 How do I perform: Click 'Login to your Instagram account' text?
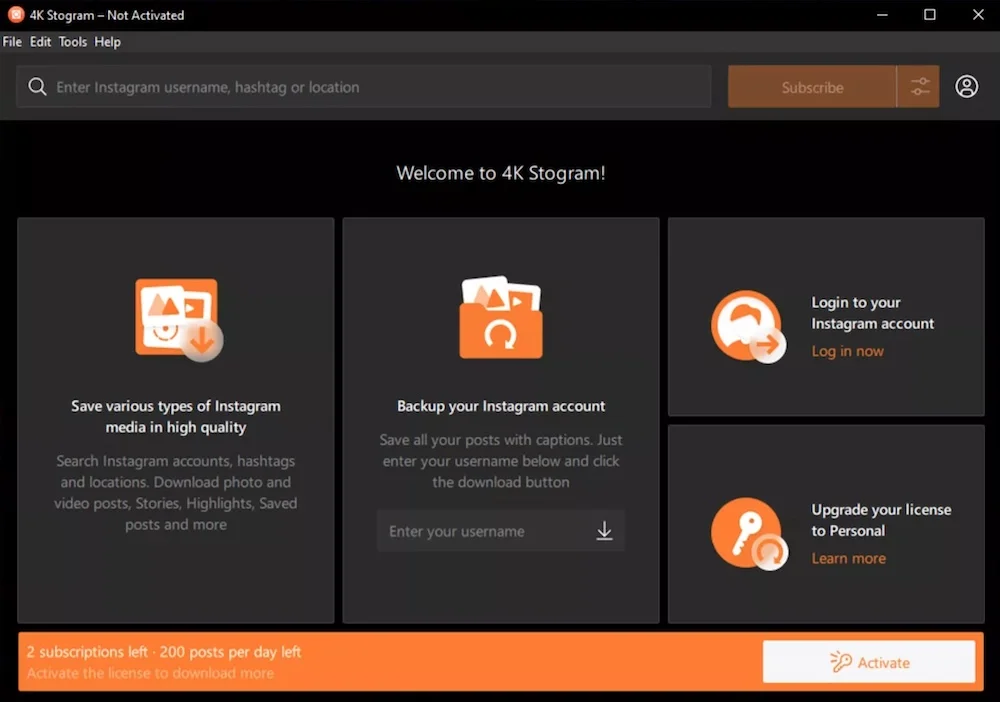coord(872,313)
